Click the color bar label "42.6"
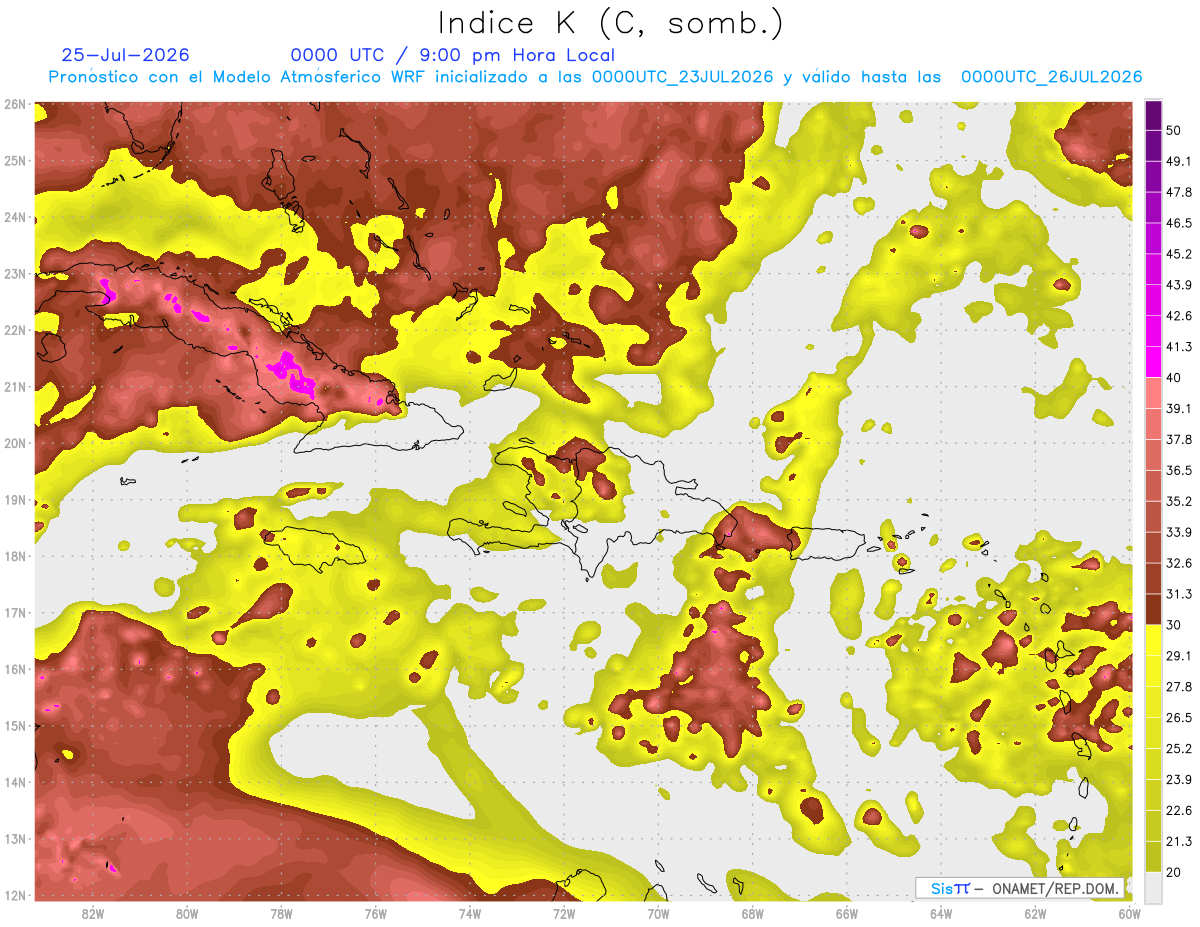The width and height of the screenshot is (1200, 927). pos(1179,316)
